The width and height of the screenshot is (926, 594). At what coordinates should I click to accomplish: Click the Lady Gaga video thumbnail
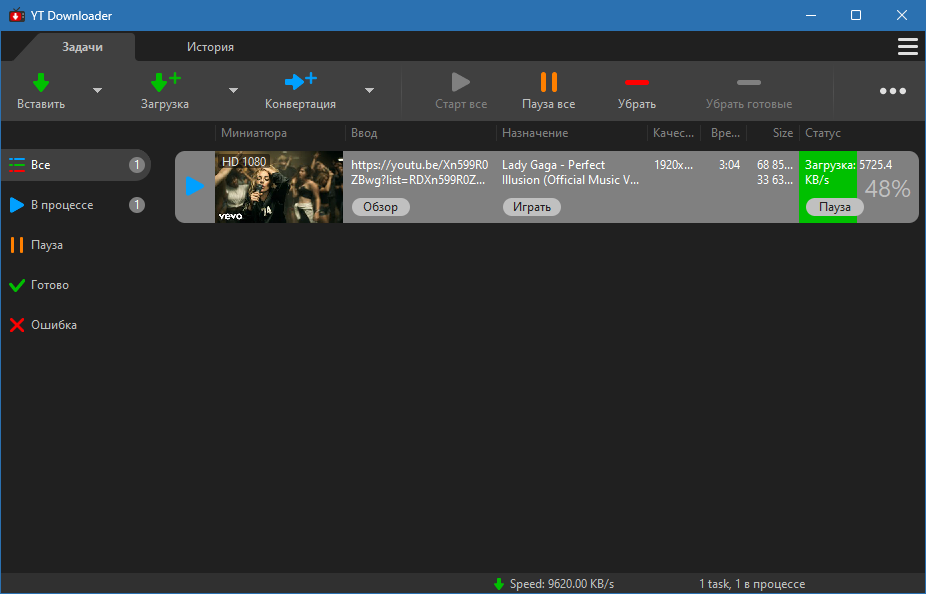click(279, 187)
